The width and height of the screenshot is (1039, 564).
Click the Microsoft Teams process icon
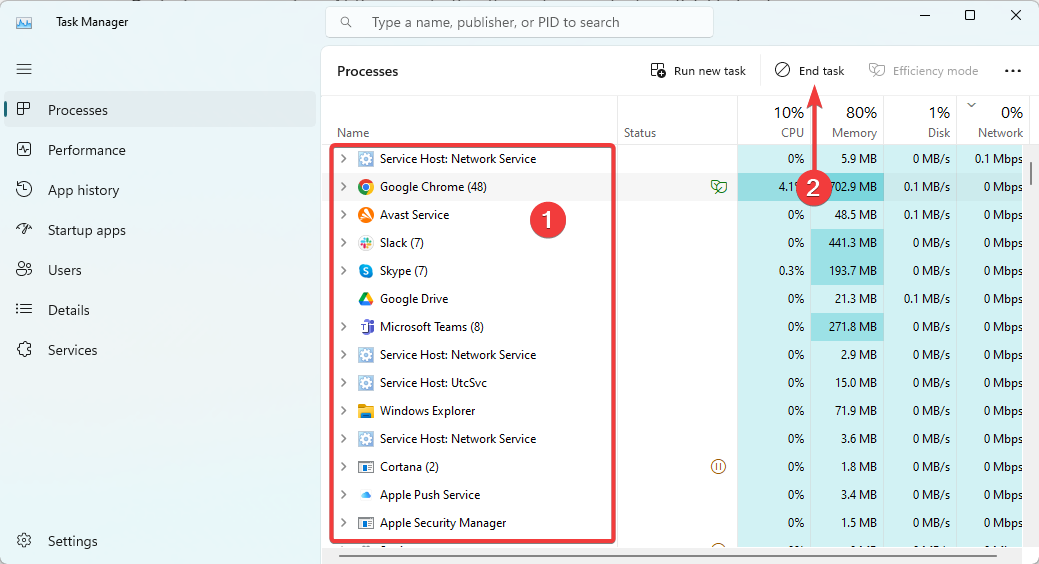point(366,327)
